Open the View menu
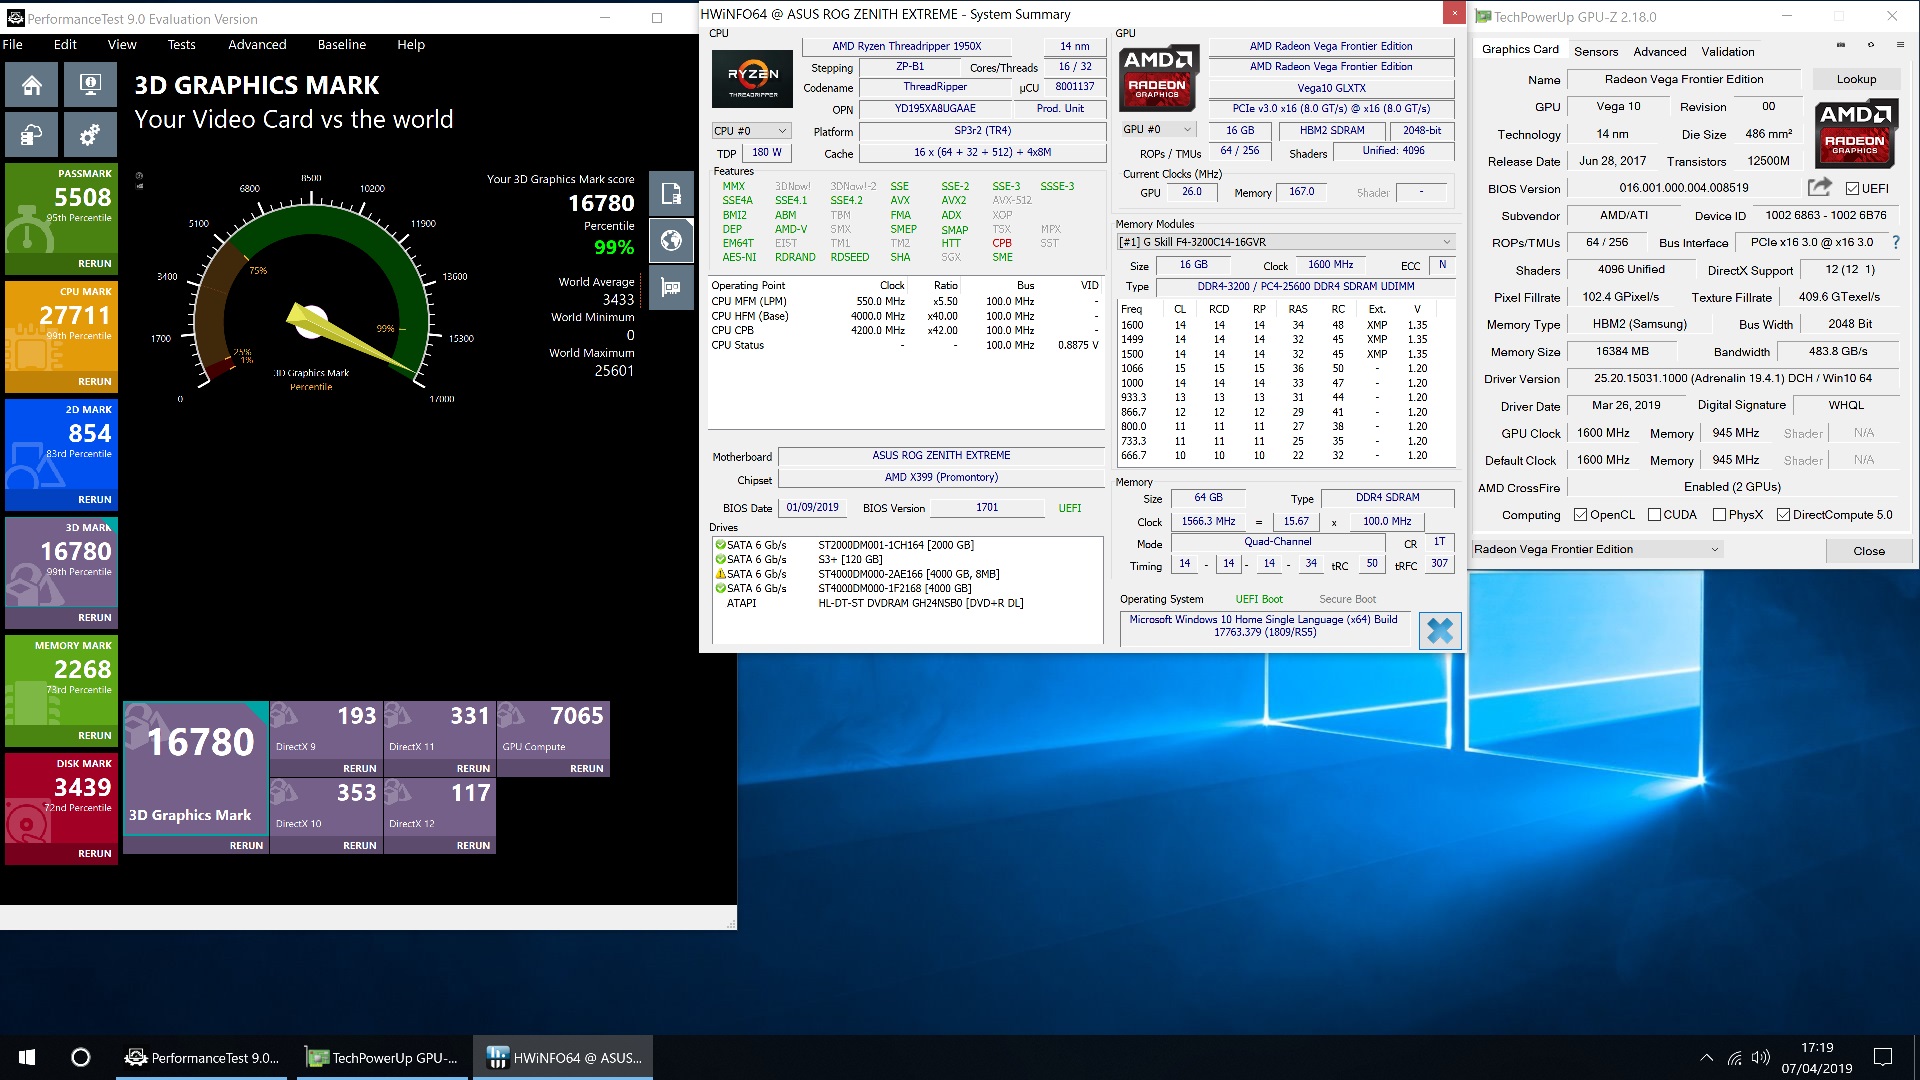This screenshot has width=1920, height=1080. click(x=122, y=44)
